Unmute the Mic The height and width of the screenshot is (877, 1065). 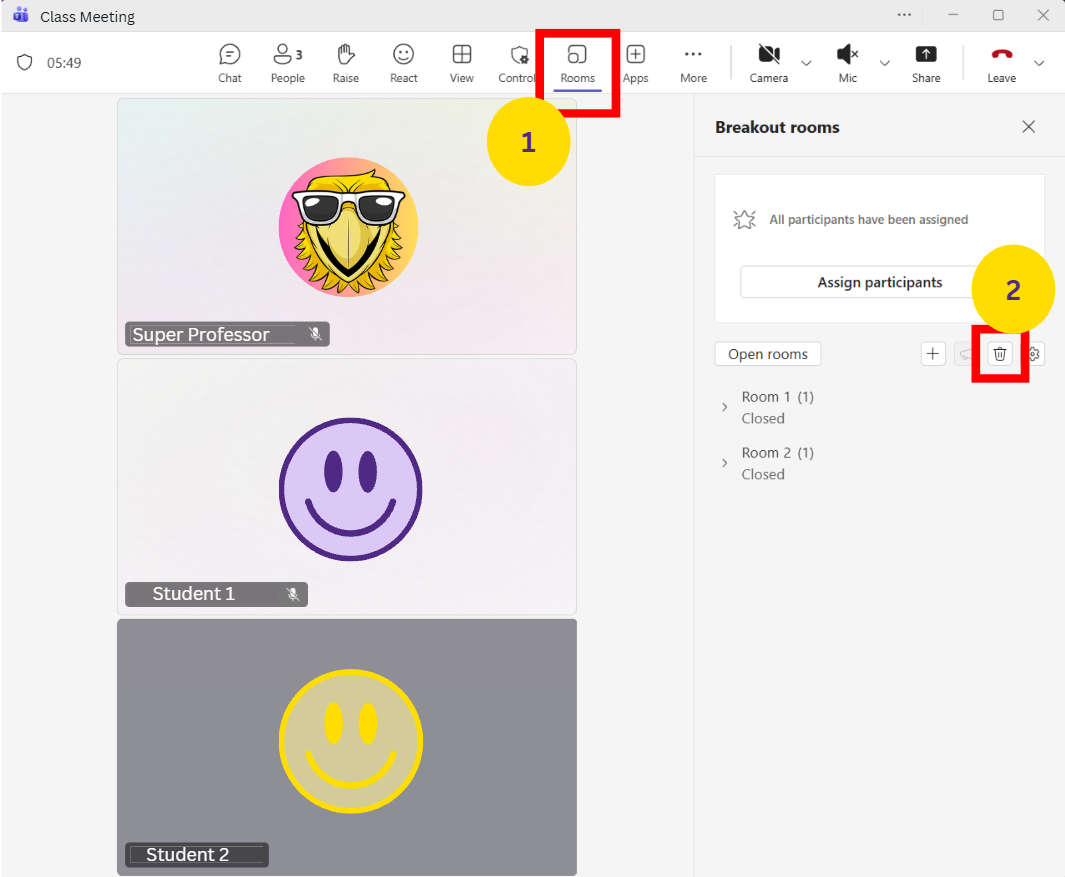point(847,62)
